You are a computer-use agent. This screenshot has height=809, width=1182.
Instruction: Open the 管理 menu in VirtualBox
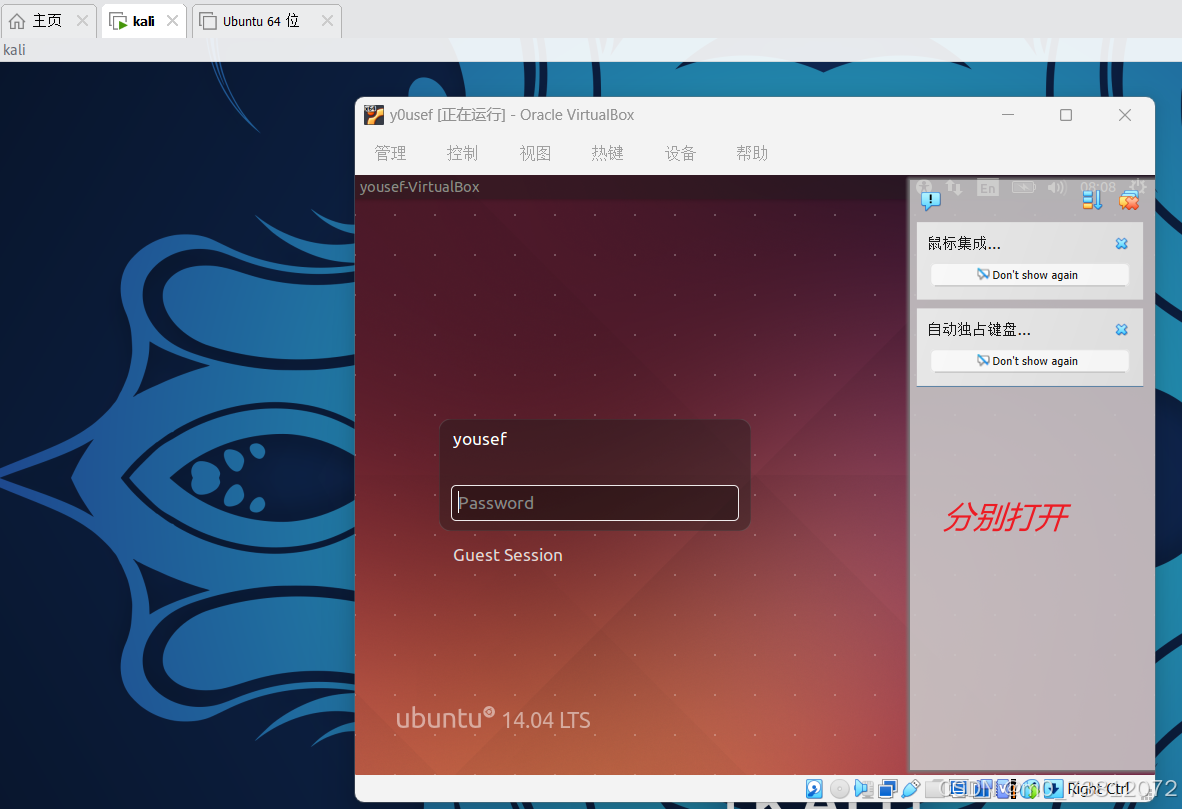[390, 153]
